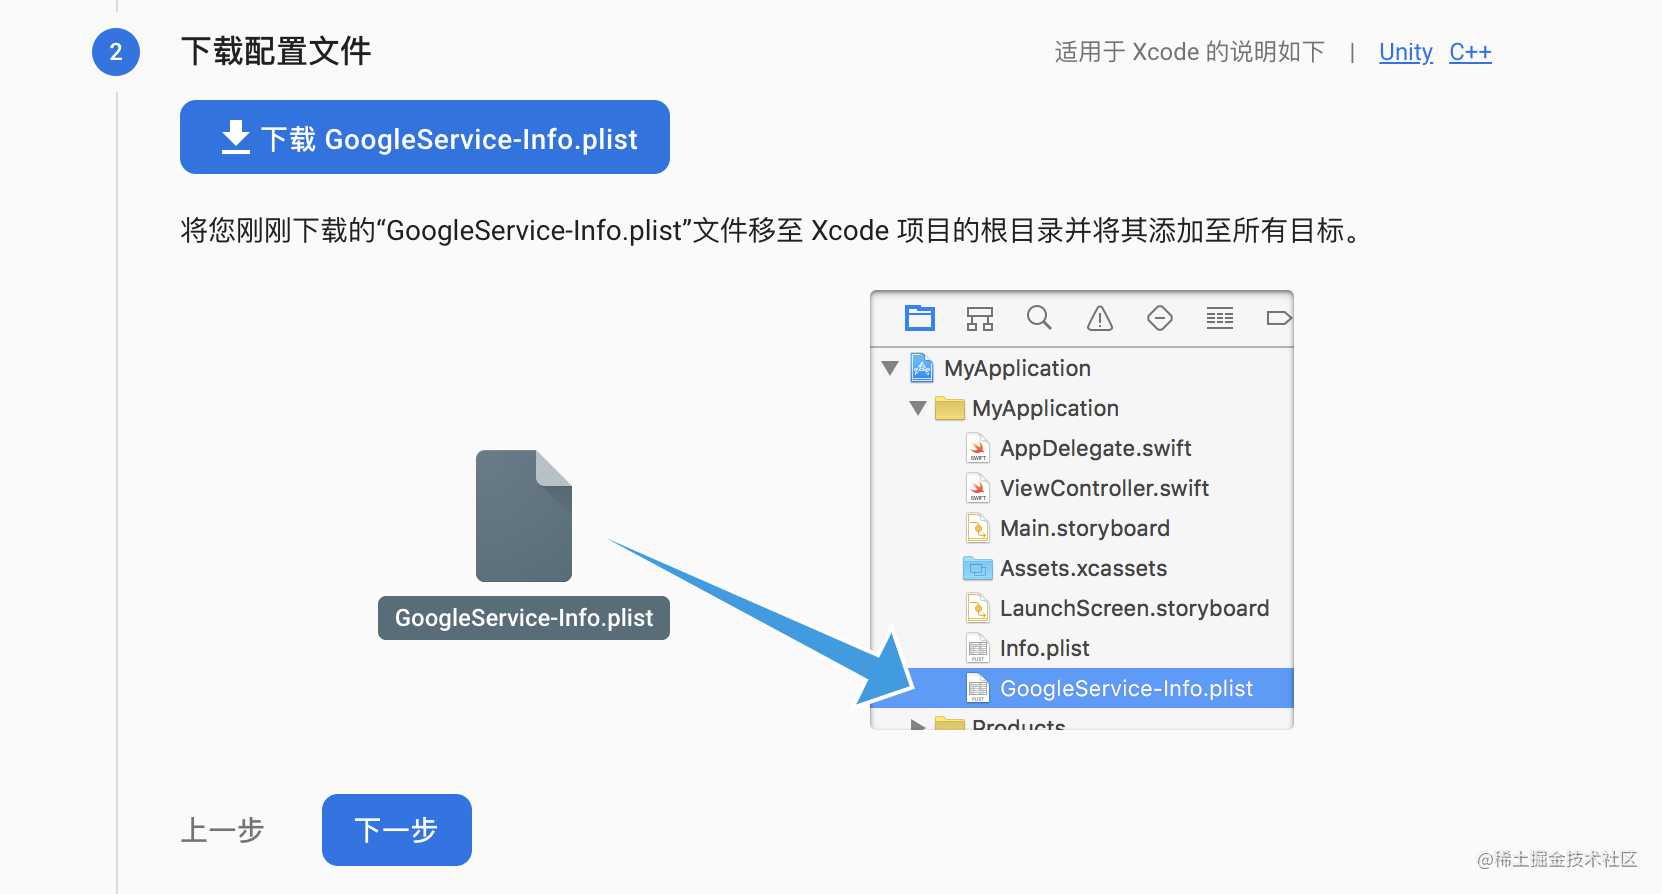Image resolution: width=1662 pixels, height=894 pixels.
Task: Open the Unity instructions link
Action: coord(1406,52)
